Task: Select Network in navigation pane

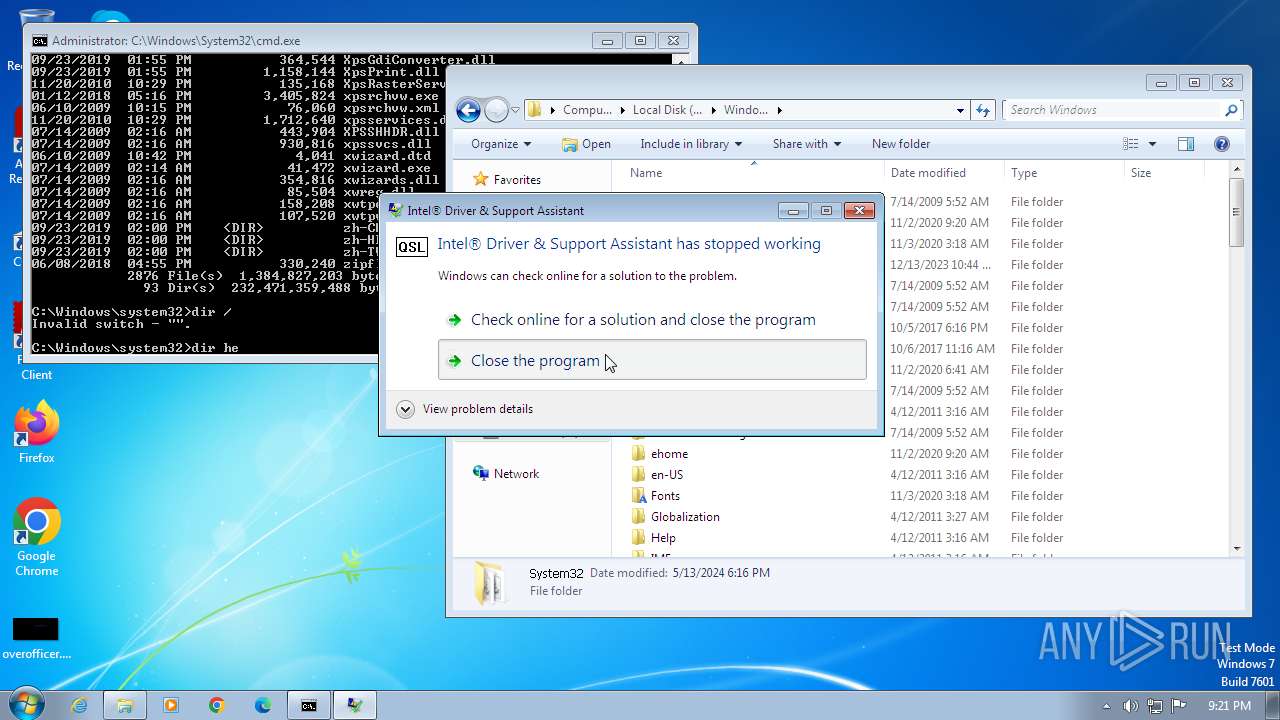Action: tap(516, 474)
